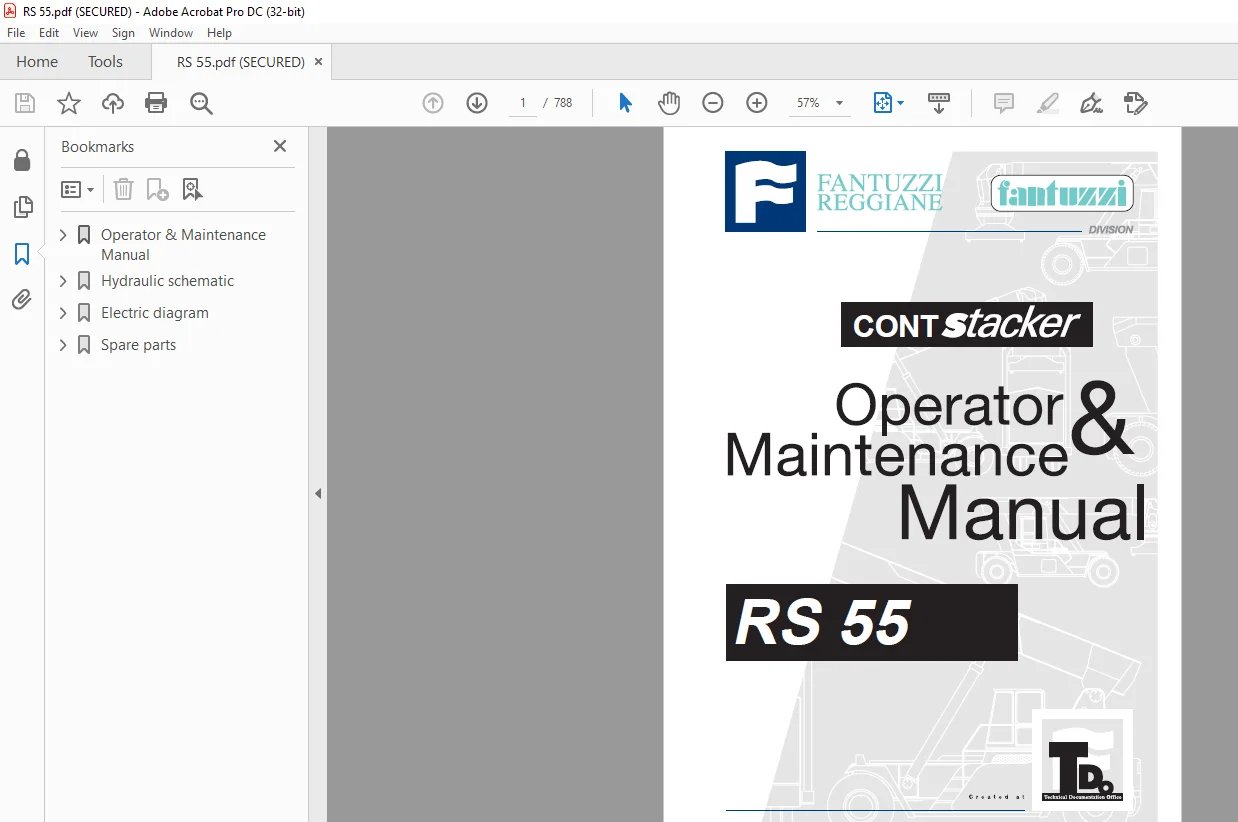Open security lock panel in sidebar
This screenshot has height=822, width=1238.
[x=22, y=160]
